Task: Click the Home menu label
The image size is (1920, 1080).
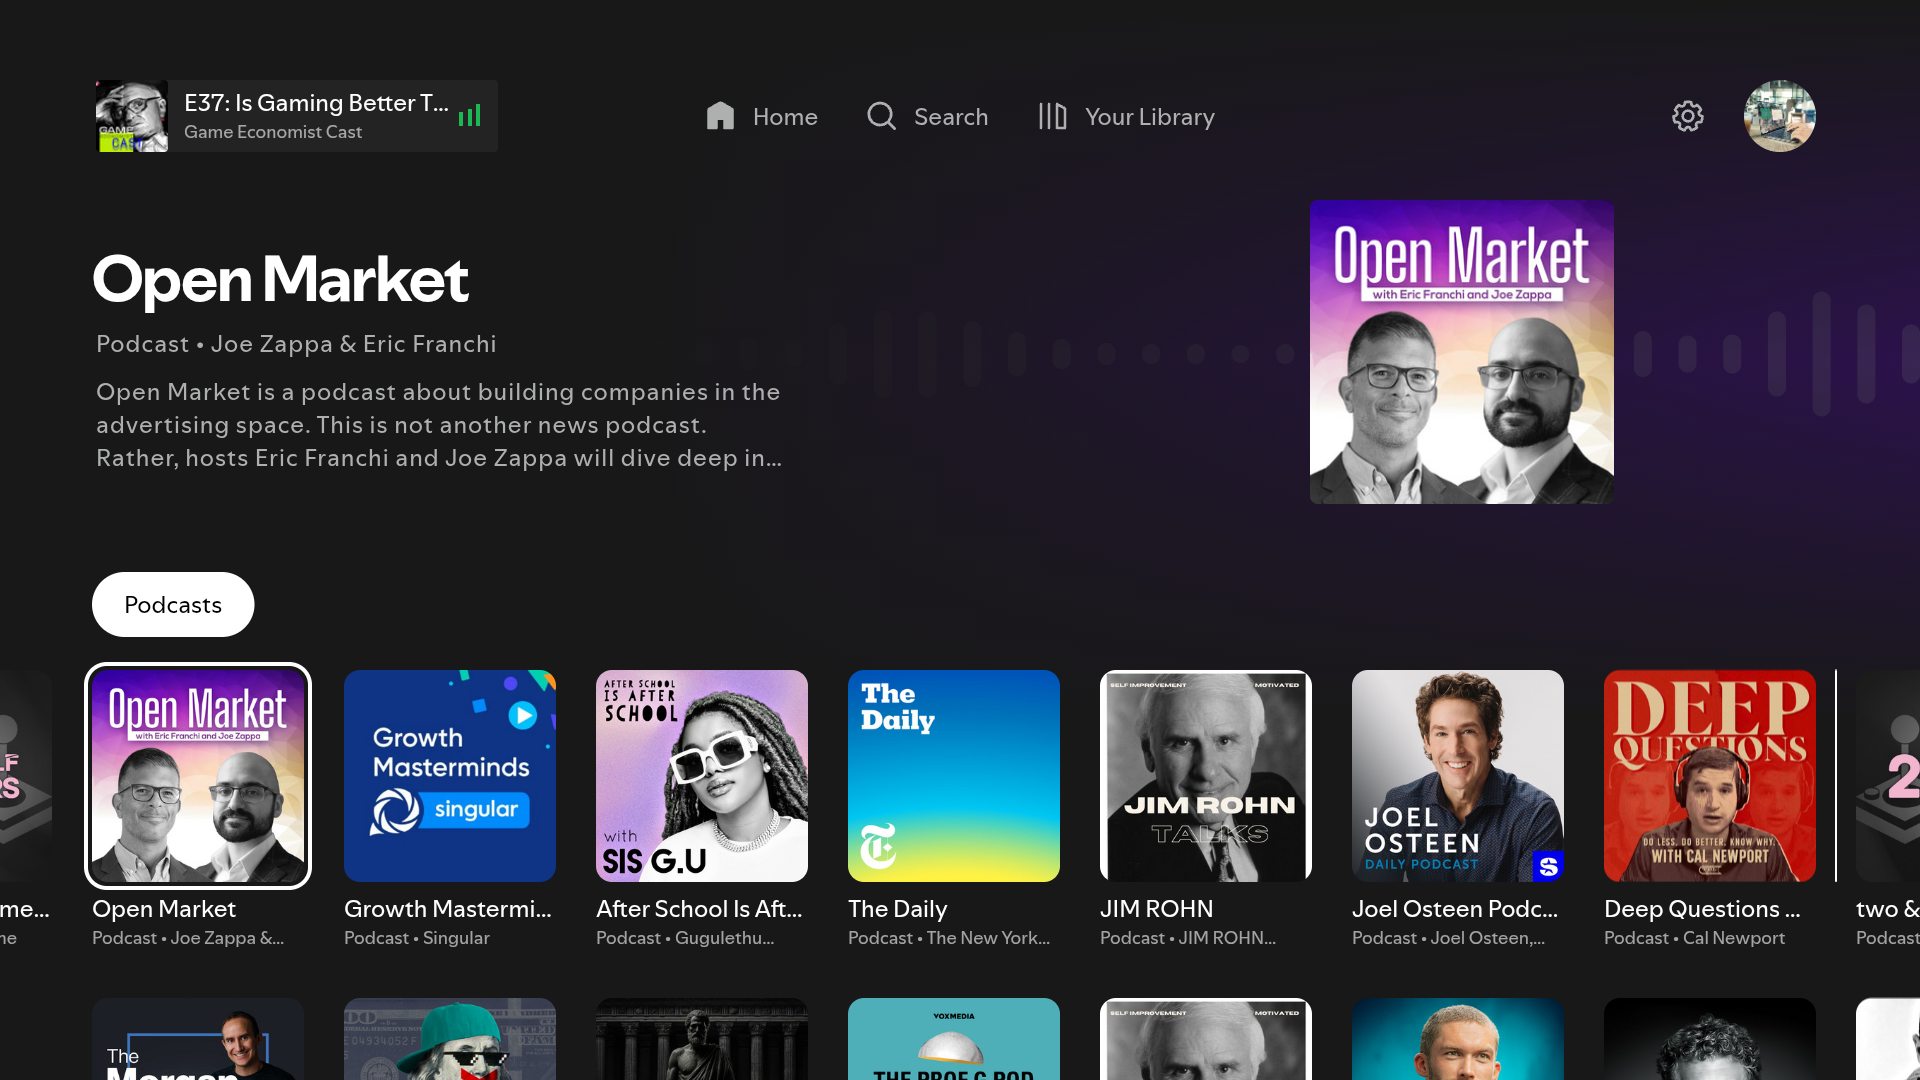Action: click(785, 117)
